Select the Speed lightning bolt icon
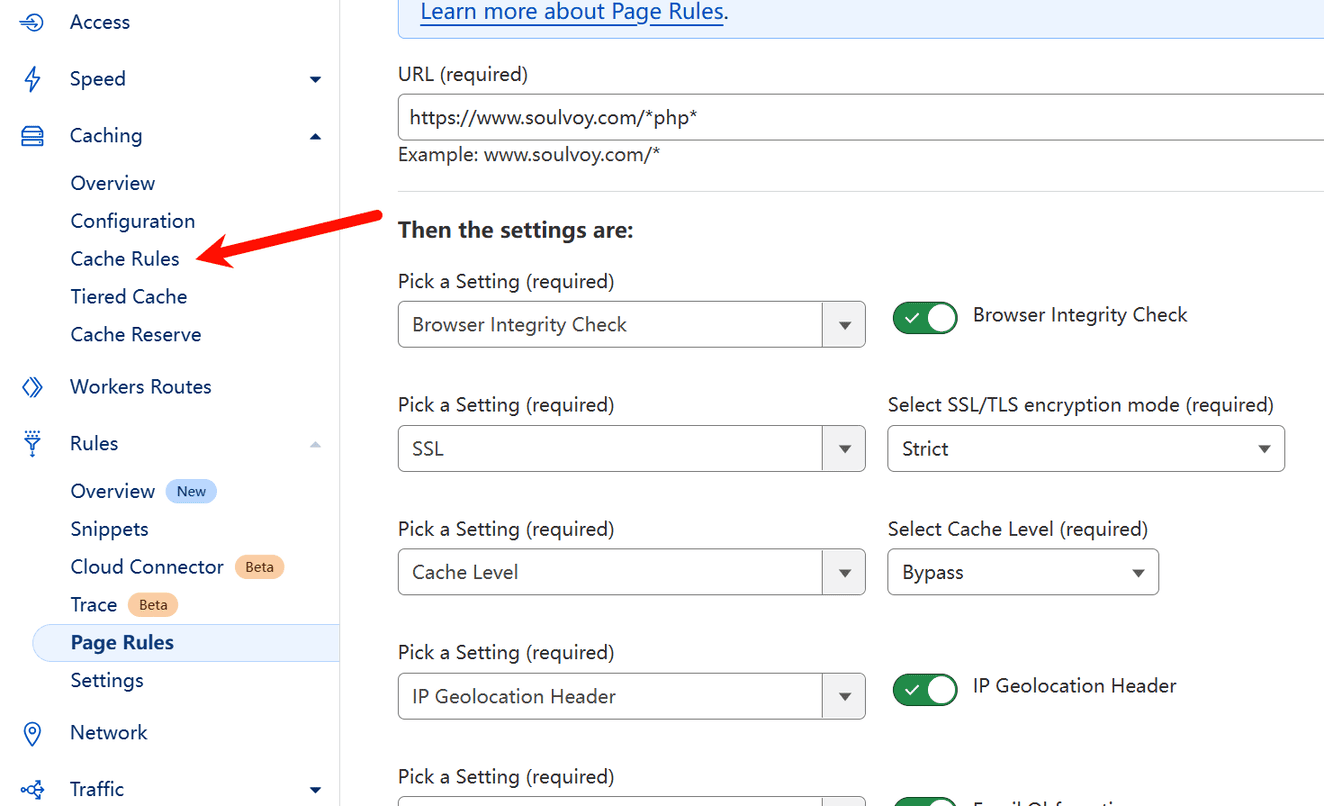The height and width of the screenshot is (806, 1324). (31, 78)
